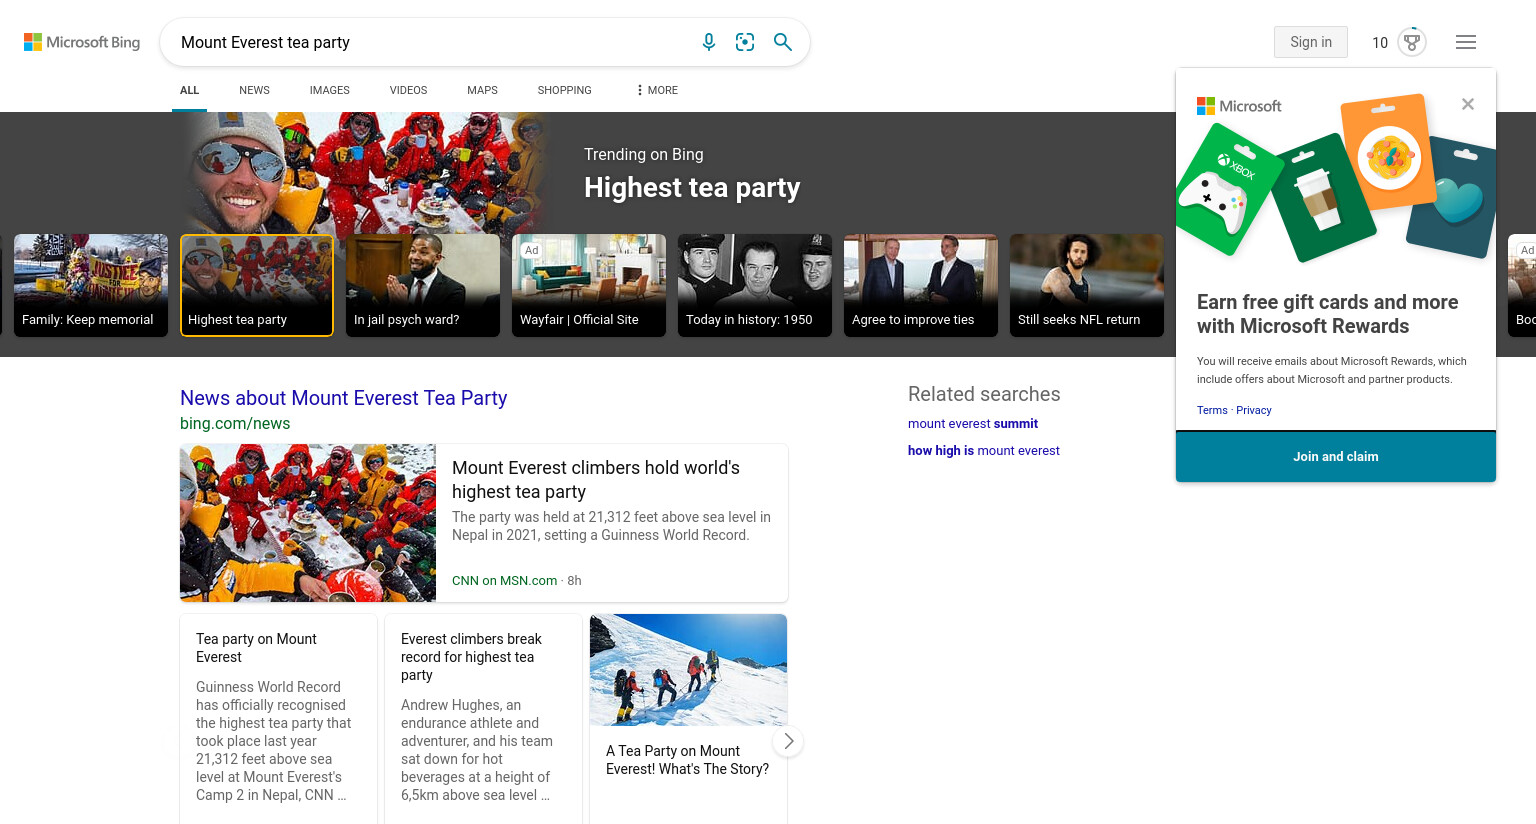Click inside the Bing search input field
This screenshot has height=824, width=1536.
coord(430,42)
